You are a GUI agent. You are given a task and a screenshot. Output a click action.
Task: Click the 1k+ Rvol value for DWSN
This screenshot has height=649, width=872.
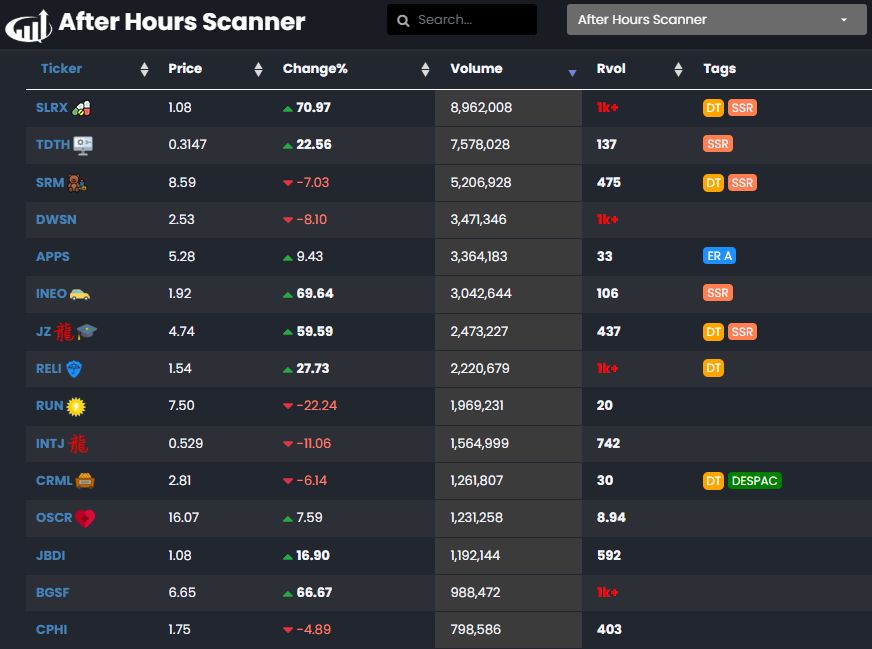click(607, 219)
